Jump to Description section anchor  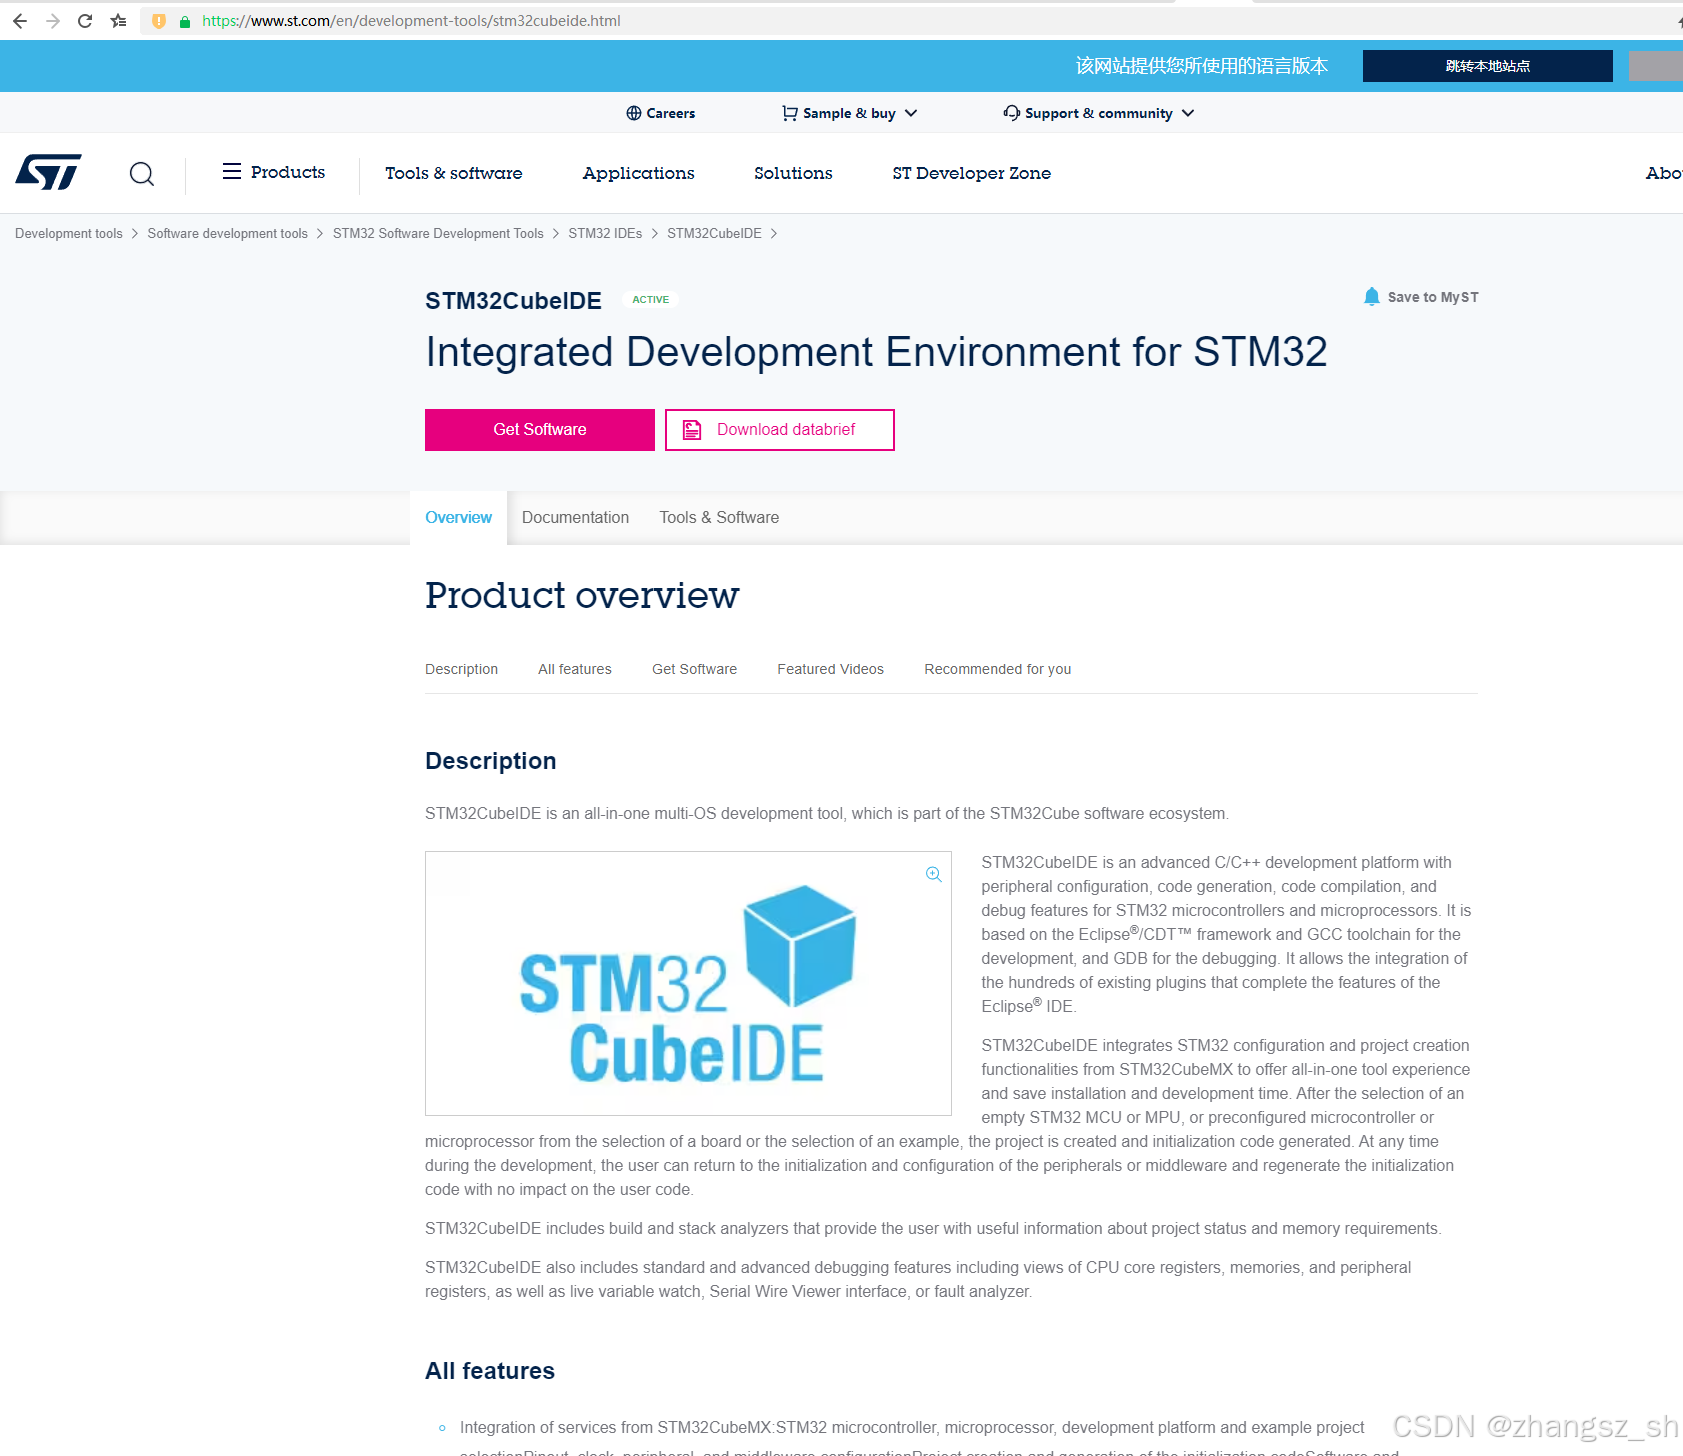coord(461,669)
